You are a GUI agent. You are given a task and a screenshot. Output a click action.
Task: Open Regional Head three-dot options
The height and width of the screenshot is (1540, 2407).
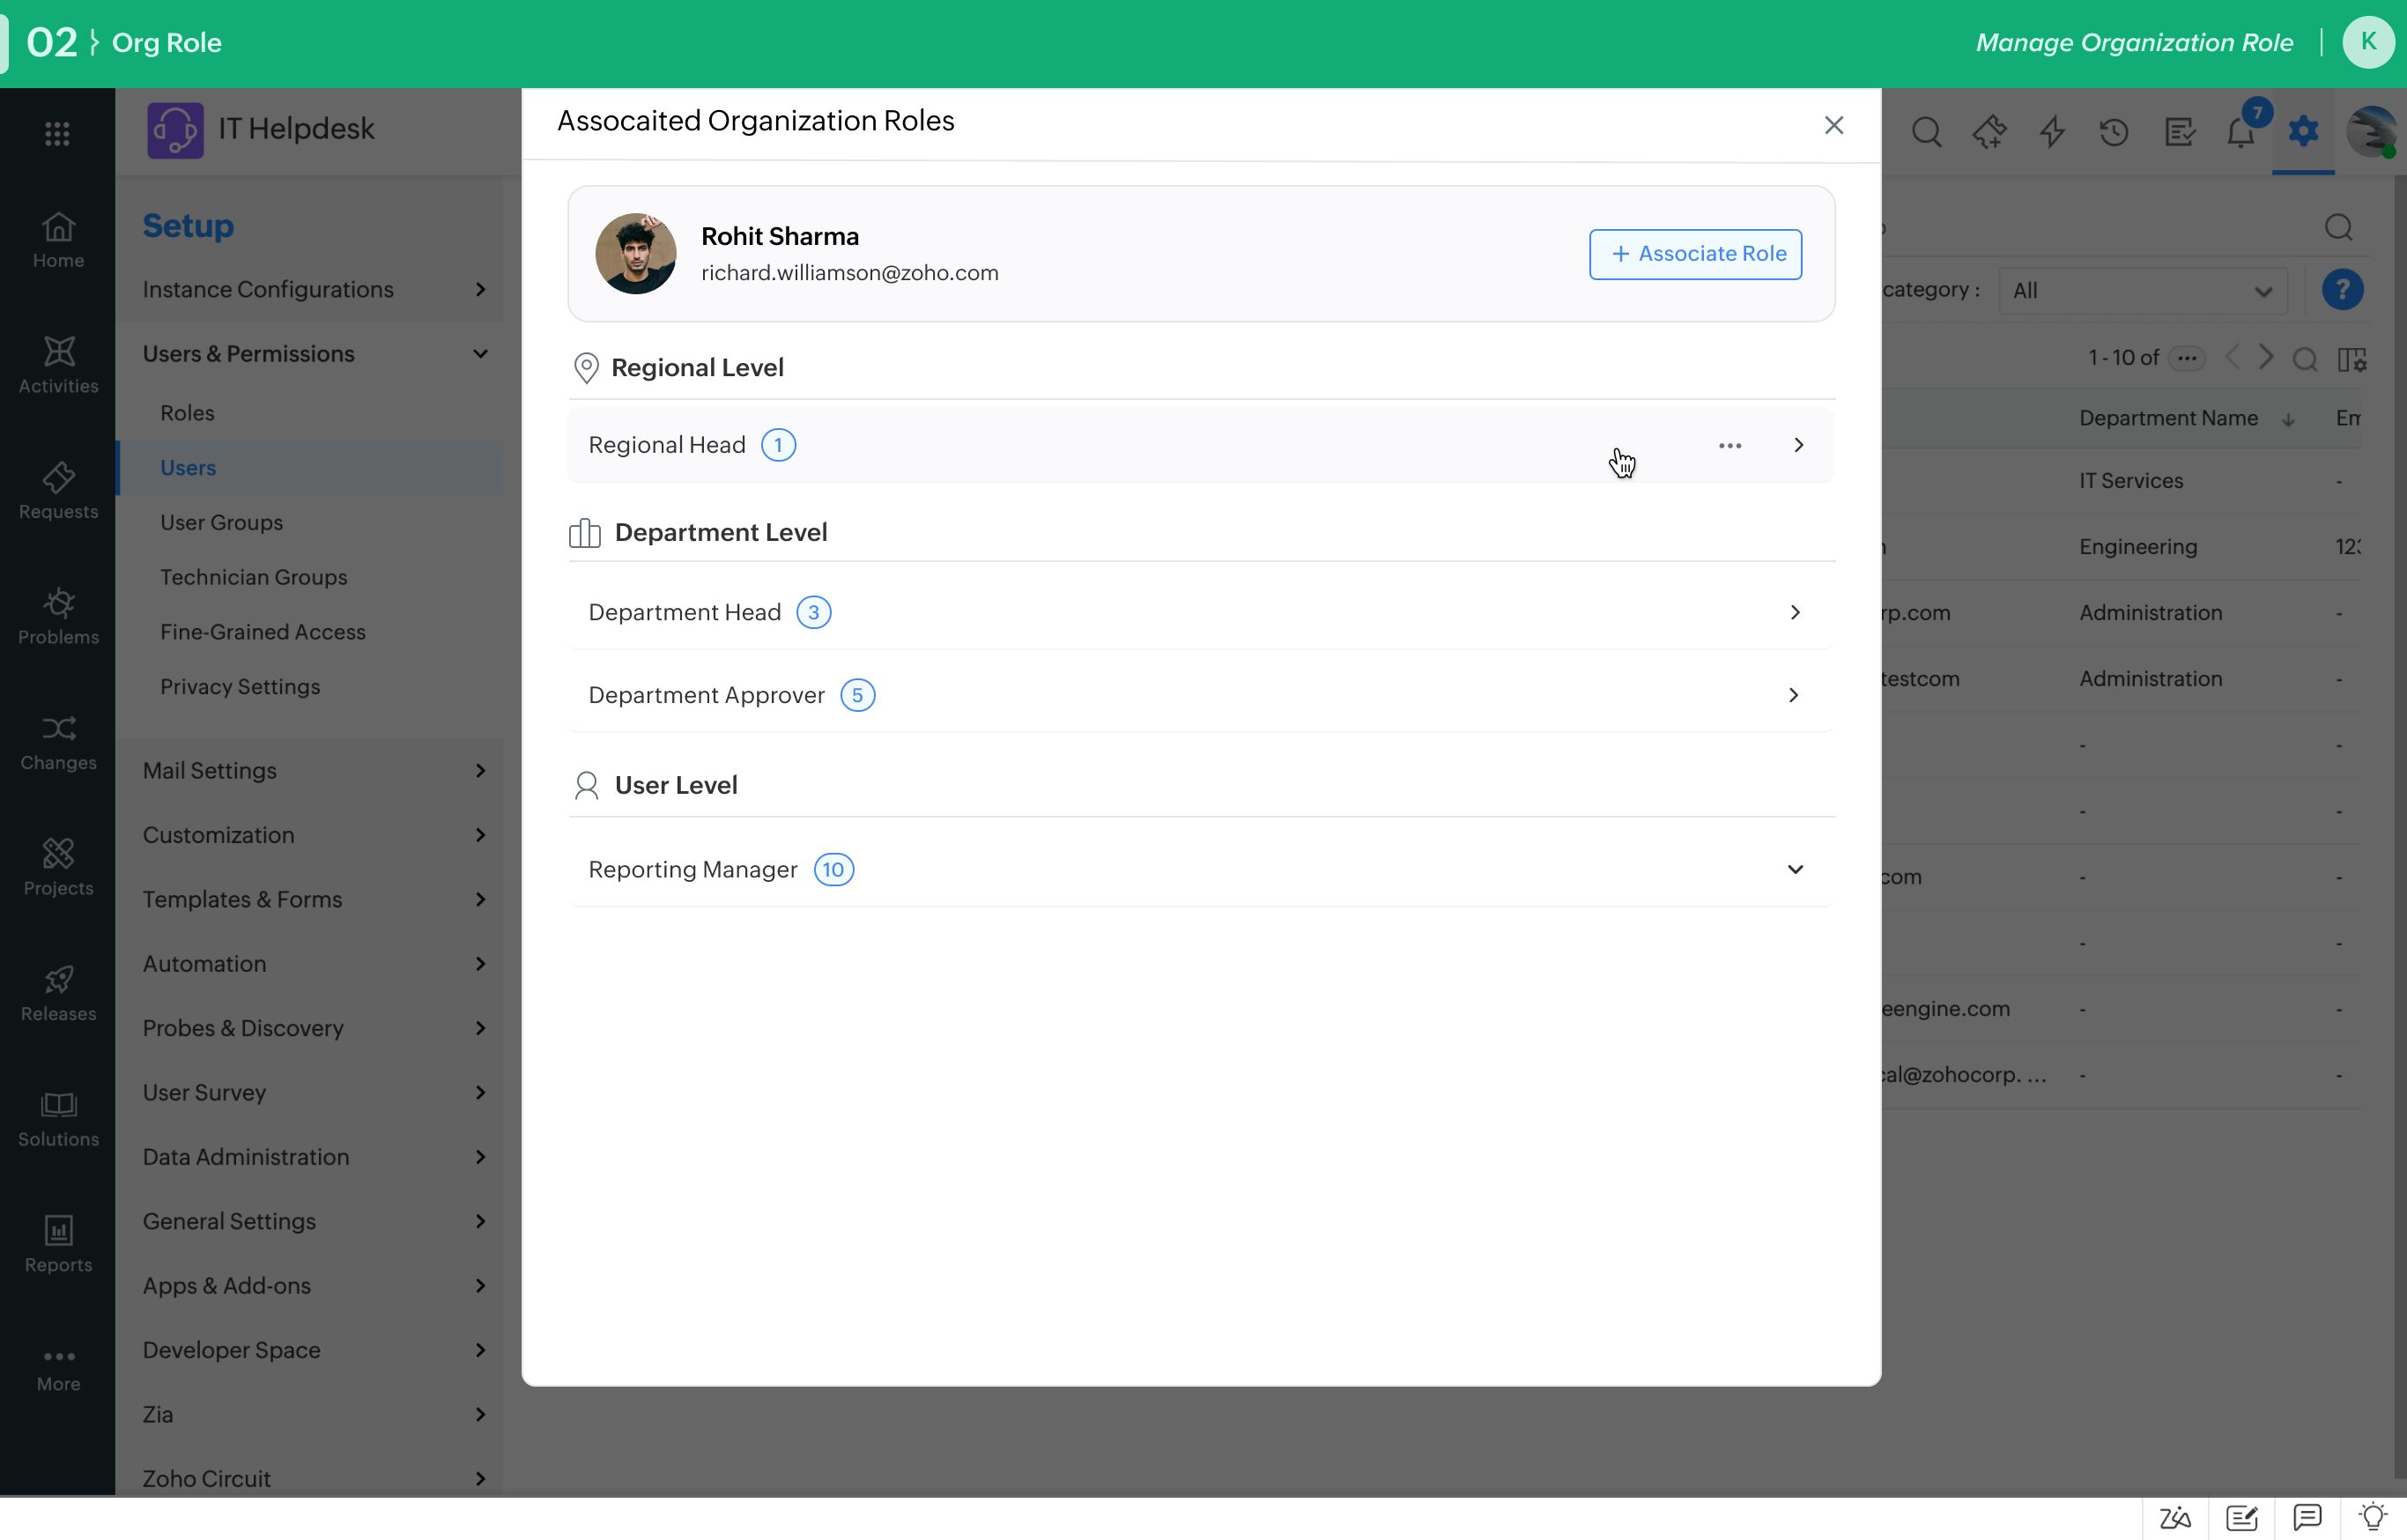coord(1730,445)
